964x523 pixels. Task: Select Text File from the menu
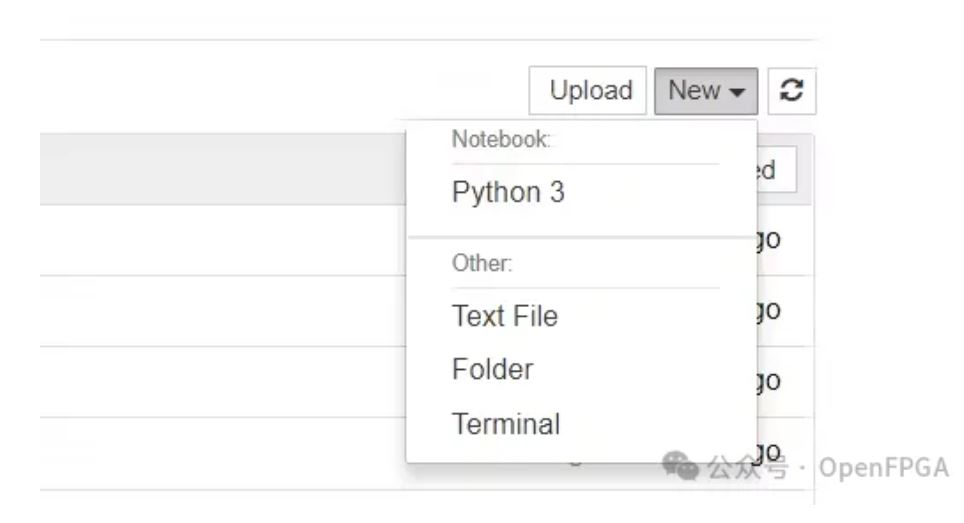point(505,316)
